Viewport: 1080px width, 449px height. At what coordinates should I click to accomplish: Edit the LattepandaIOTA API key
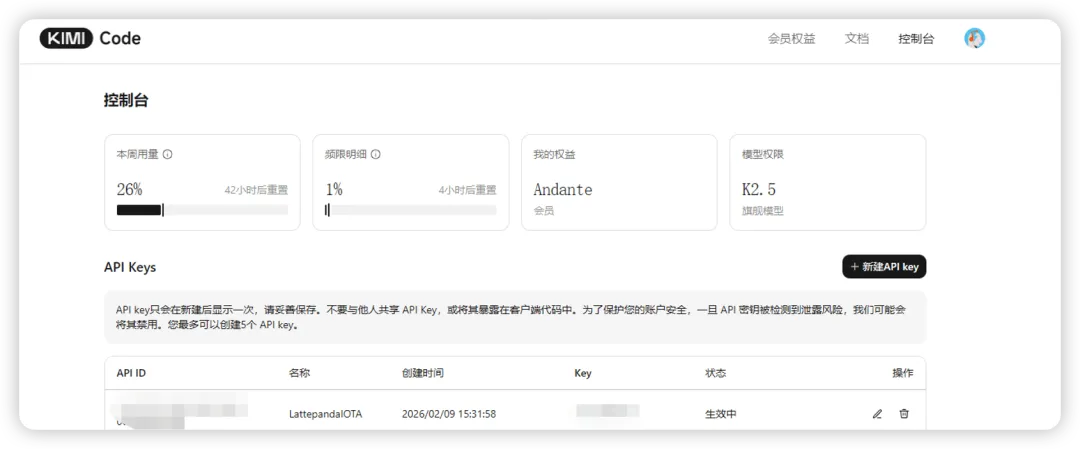click(877, 414)
